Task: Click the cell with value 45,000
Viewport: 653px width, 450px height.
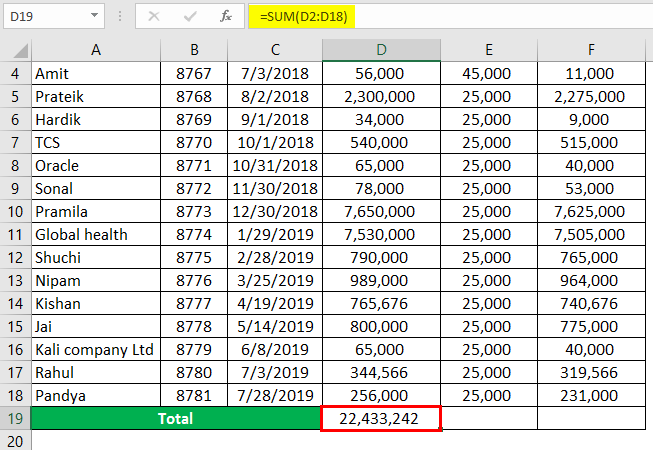Action: (x=489, y=74)
